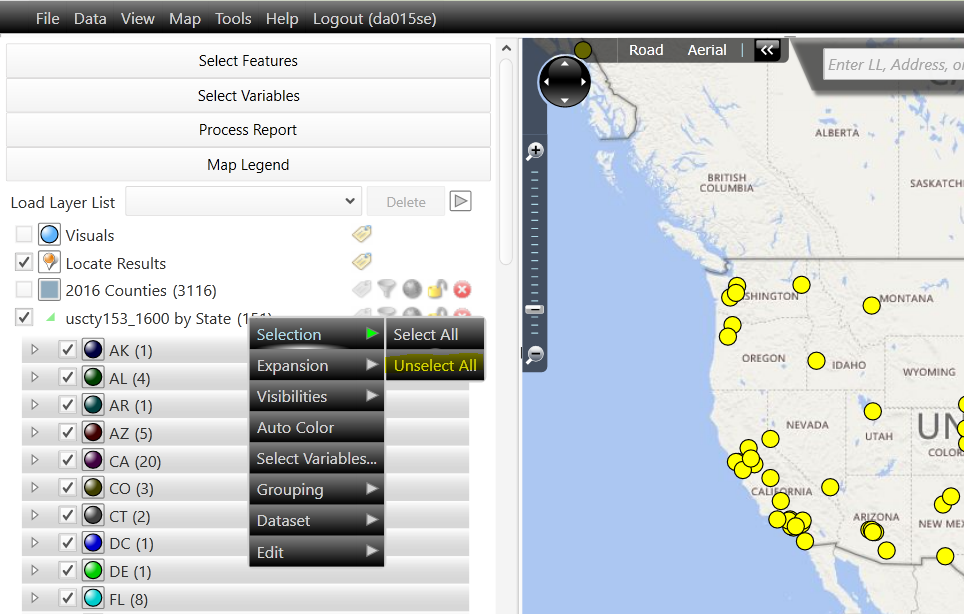Open the Tools menu
Image resolution: width=964 pixels, height=614 pixels.
pos(233,17)
